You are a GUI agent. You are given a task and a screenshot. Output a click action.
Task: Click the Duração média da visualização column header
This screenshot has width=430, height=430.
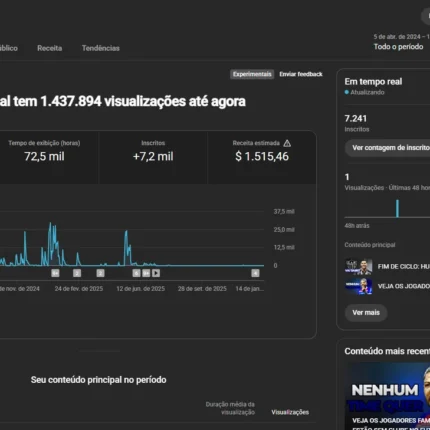(x=230, y=408)
